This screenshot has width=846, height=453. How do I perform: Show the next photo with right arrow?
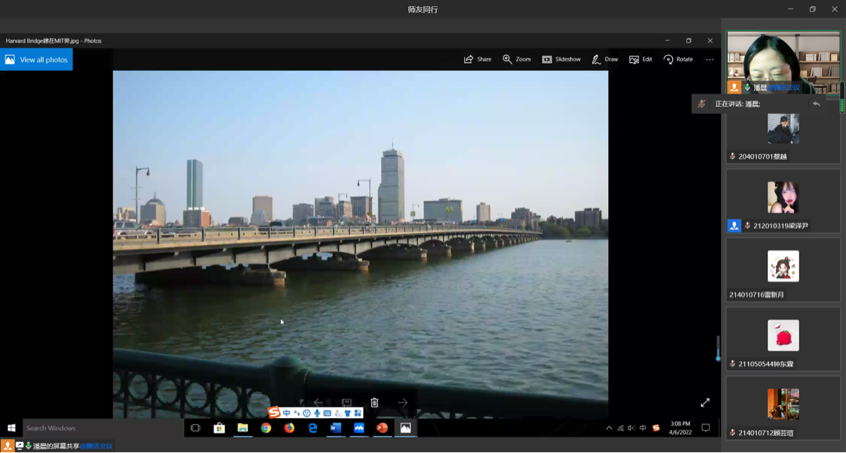(x=403, y=403)
